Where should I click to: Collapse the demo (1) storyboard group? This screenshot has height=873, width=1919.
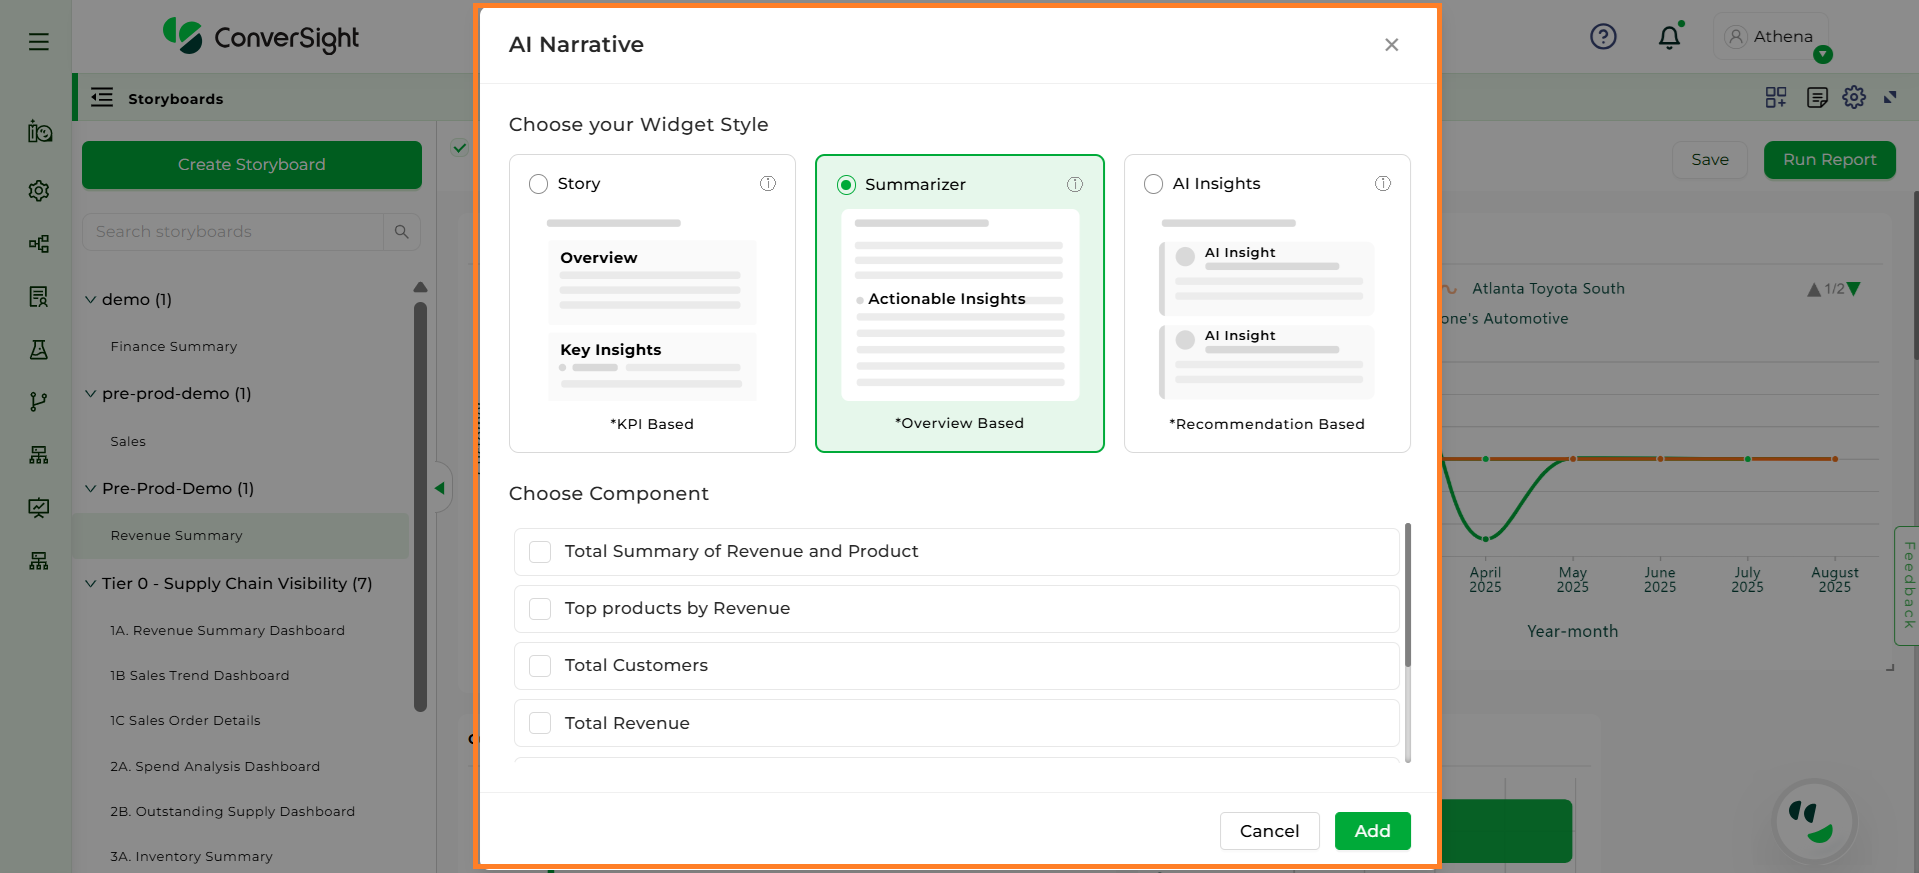click(x=91, y=300)
